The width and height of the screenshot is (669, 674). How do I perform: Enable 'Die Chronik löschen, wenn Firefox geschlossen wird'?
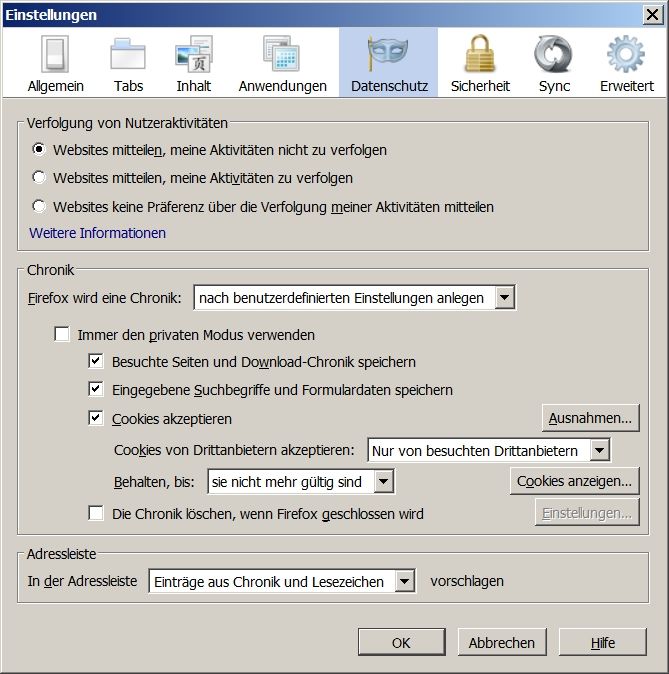96,514
